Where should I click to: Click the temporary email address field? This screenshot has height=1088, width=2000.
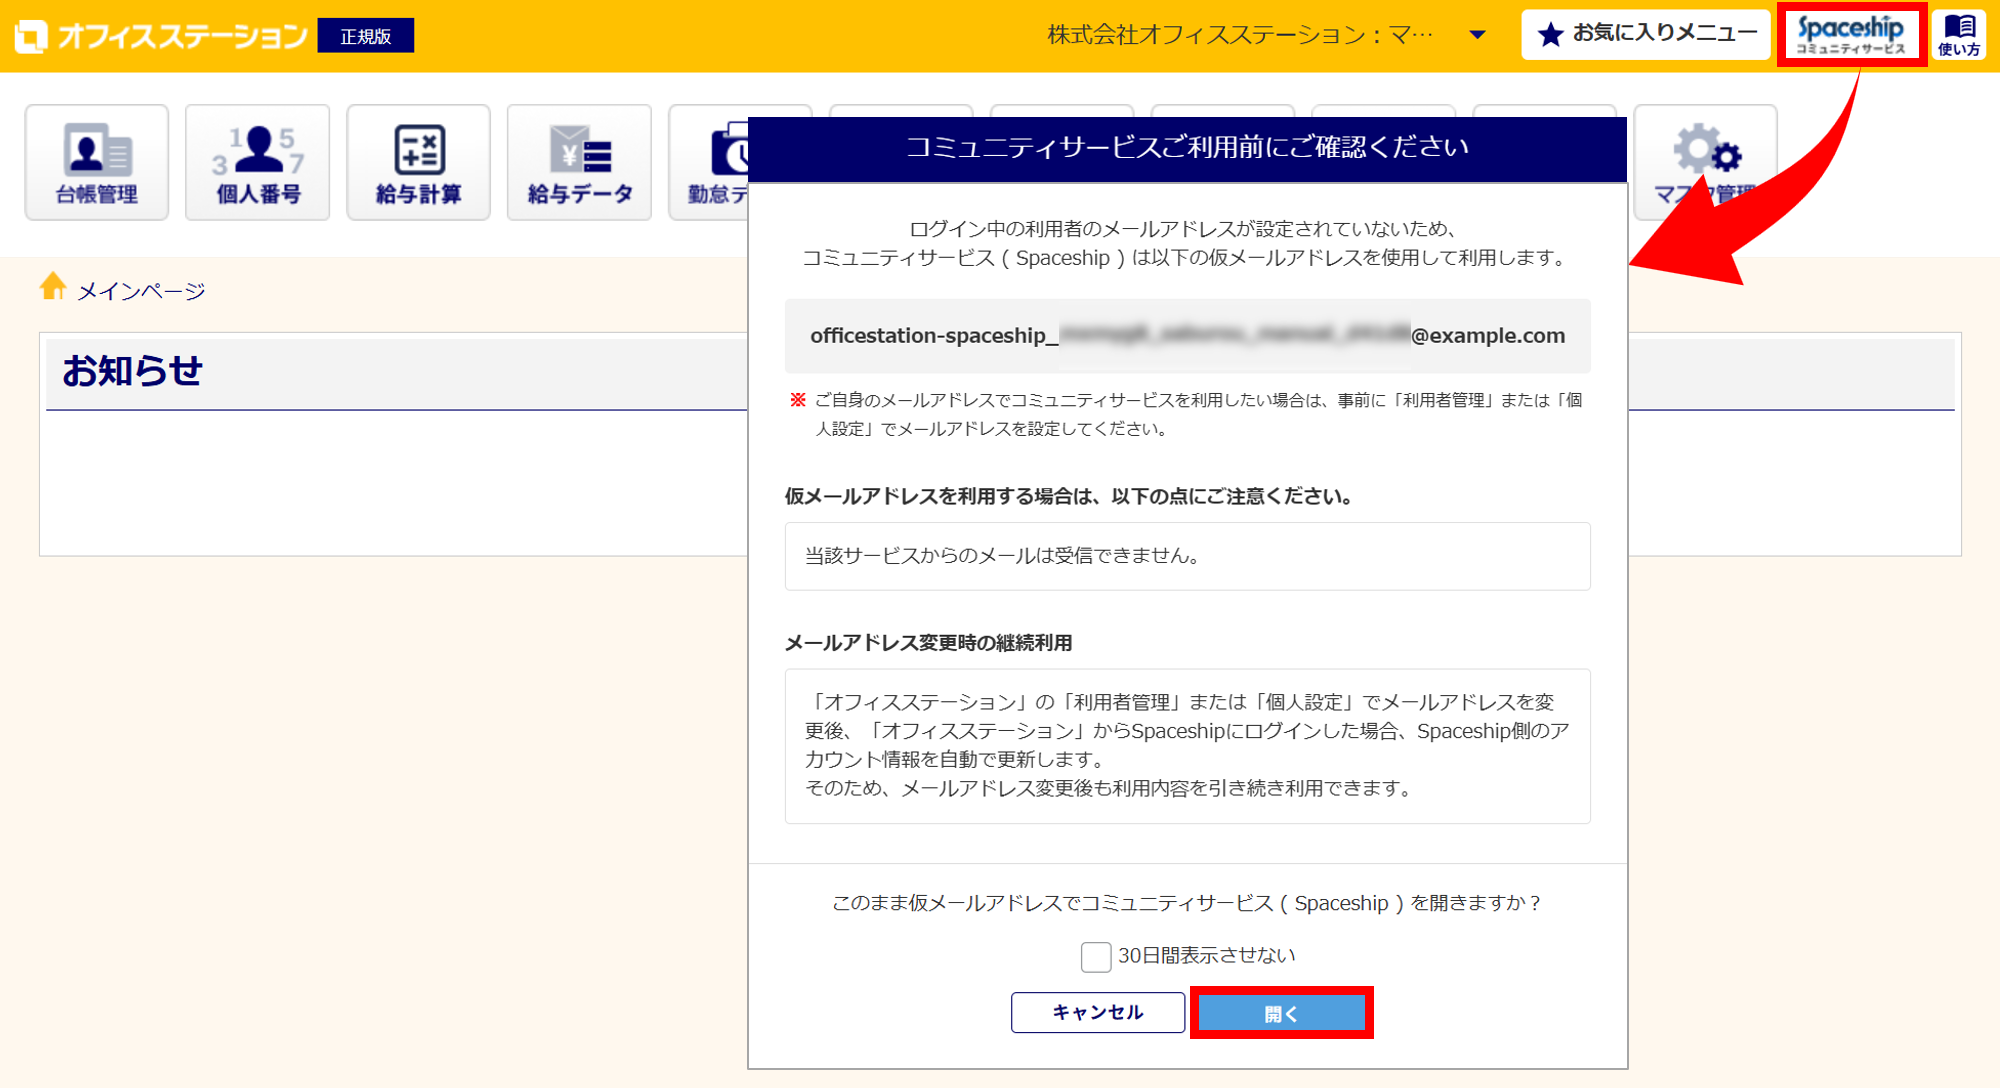pyautogui.click(x=1187, y=336)
